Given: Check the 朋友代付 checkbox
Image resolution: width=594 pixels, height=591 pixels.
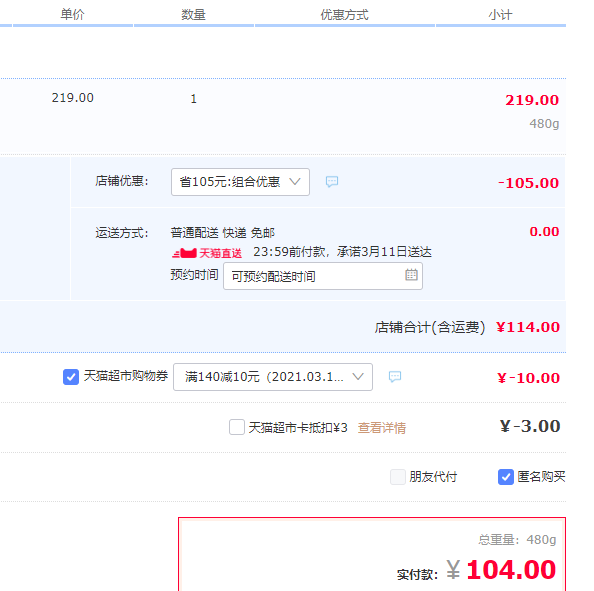Looking at the screenshot, I should click(398, 477).
